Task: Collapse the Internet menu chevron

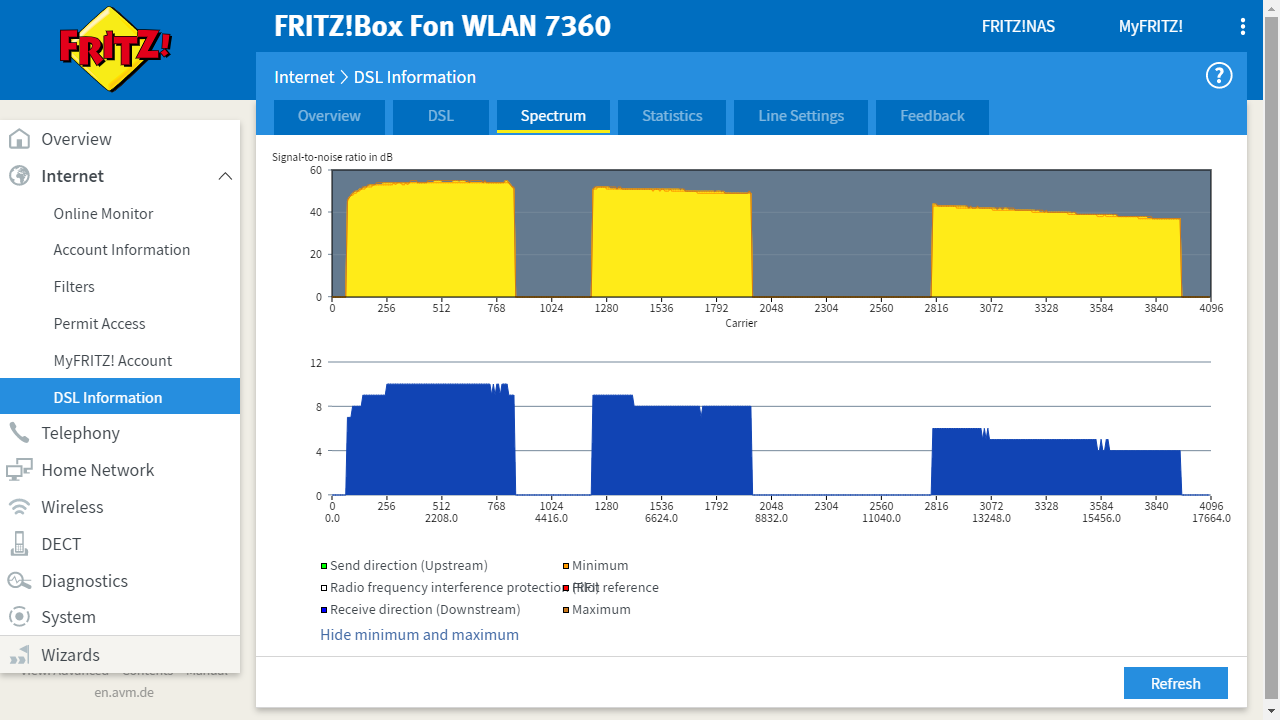Action: pos(225,176)
